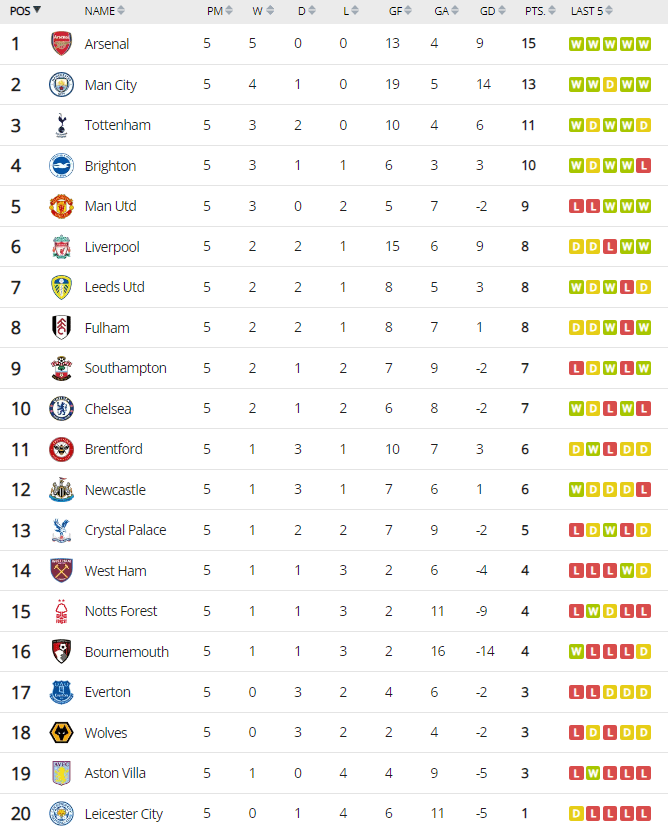Click Brighton's red L result badge
Image resolution: width=668 pixels, height=832 pixels.
tap(644, 166)
